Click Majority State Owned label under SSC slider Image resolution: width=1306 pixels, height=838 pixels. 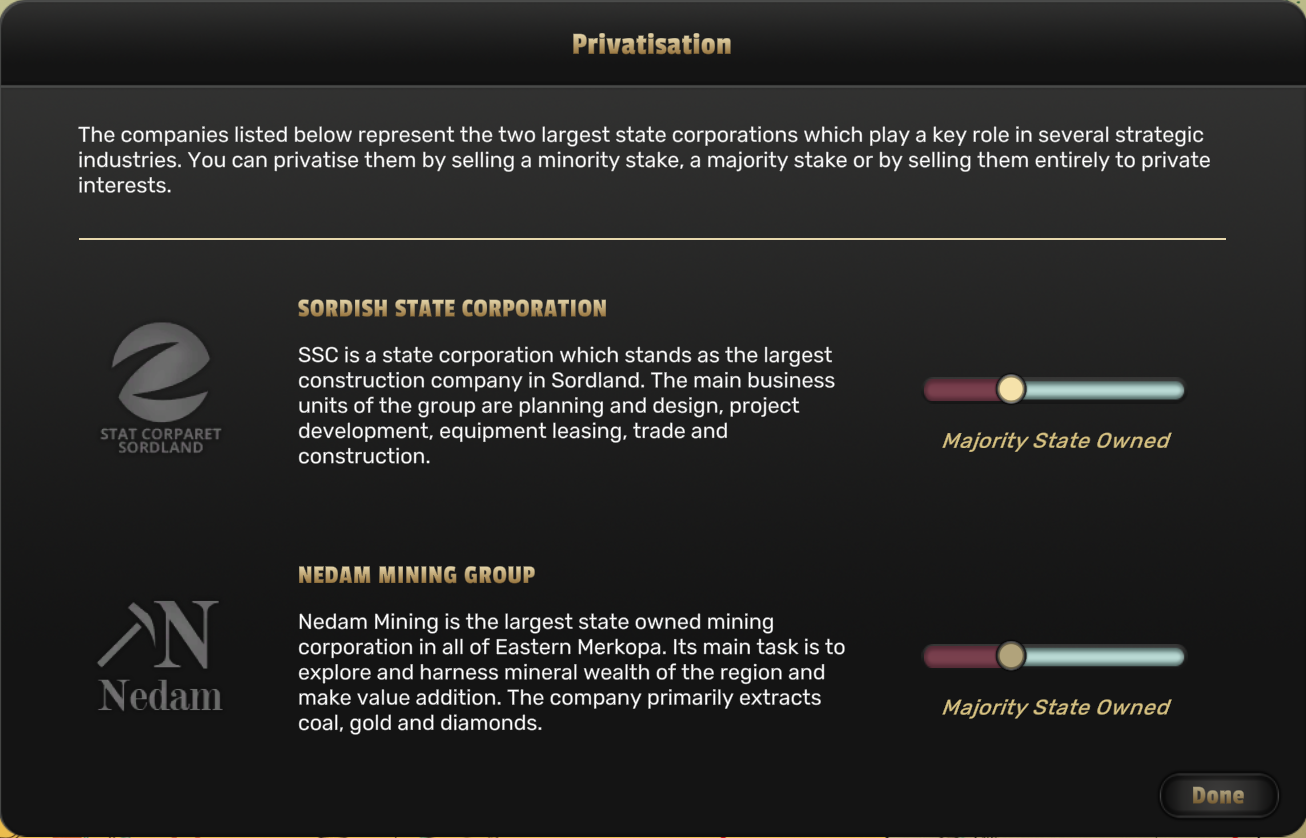coord(1055,441)
